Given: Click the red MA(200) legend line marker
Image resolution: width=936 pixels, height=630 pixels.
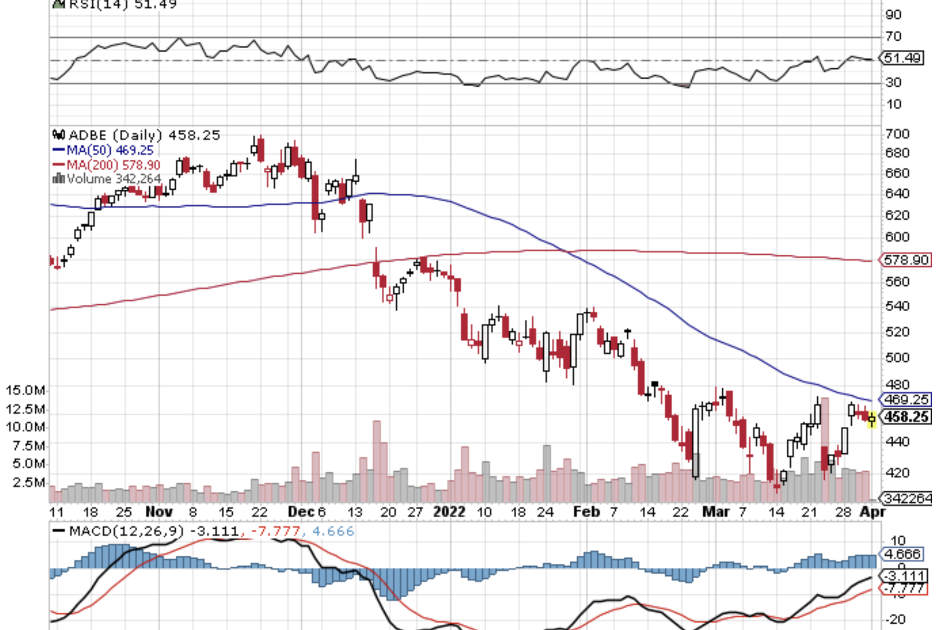Looking at the screenshot, I should coord(58,164).
